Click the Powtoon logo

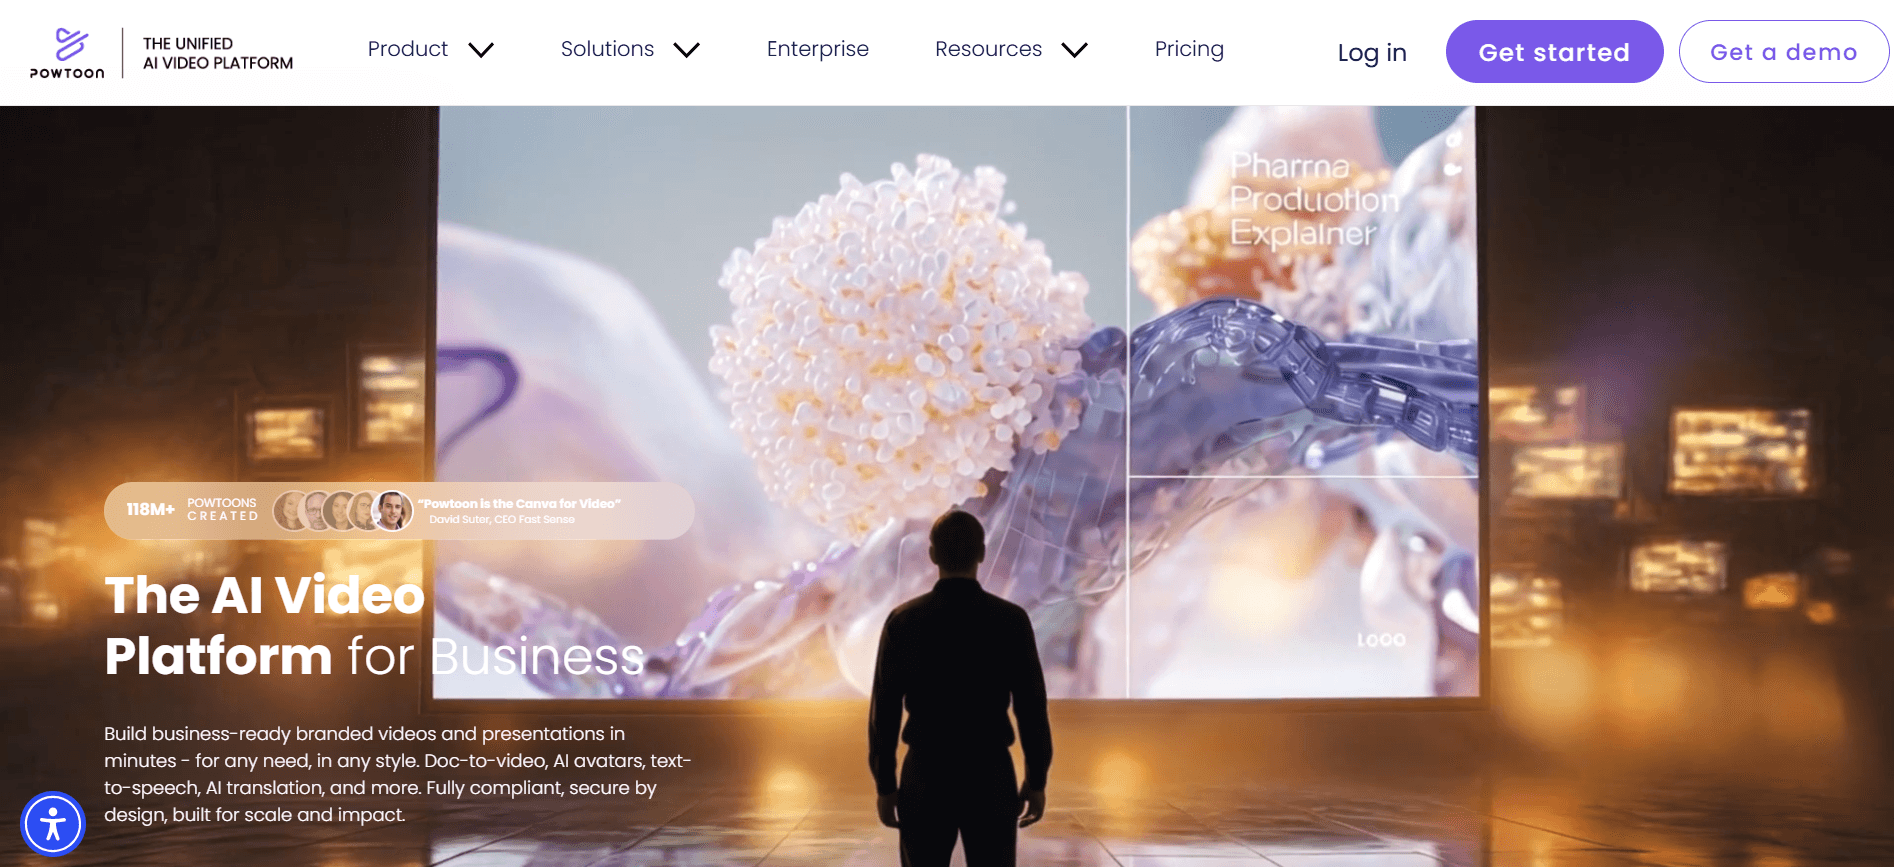67,53
